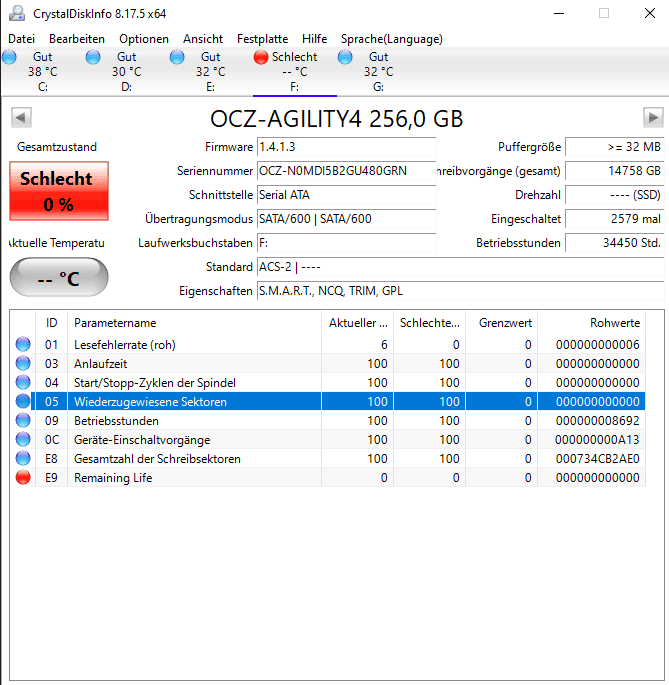Screen dimensions: 669x685
Task: Click the raw value 000734CB2AE0
Action: click(x=597, y=459)
